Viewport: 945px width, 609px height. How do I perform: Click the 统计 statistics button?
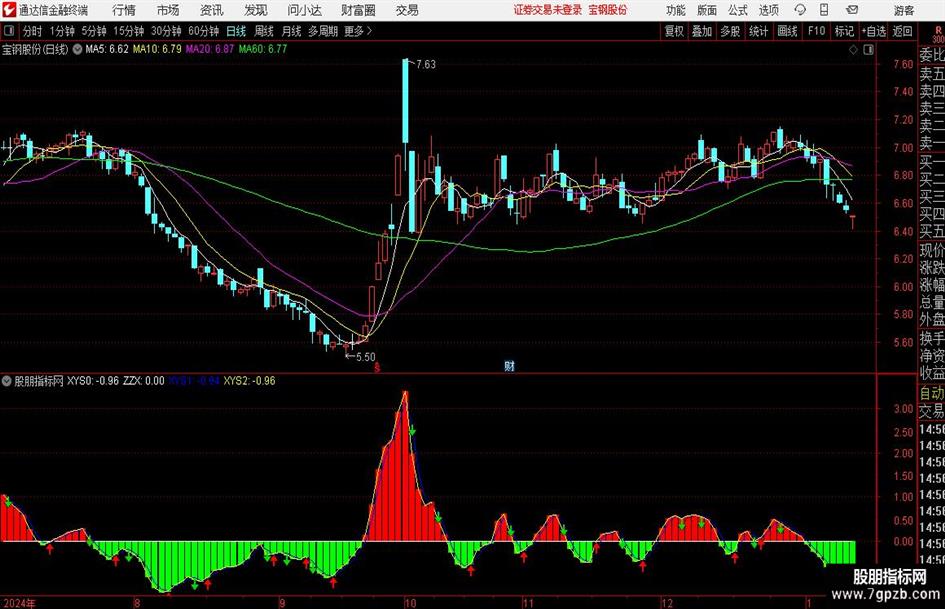[758, 31]
